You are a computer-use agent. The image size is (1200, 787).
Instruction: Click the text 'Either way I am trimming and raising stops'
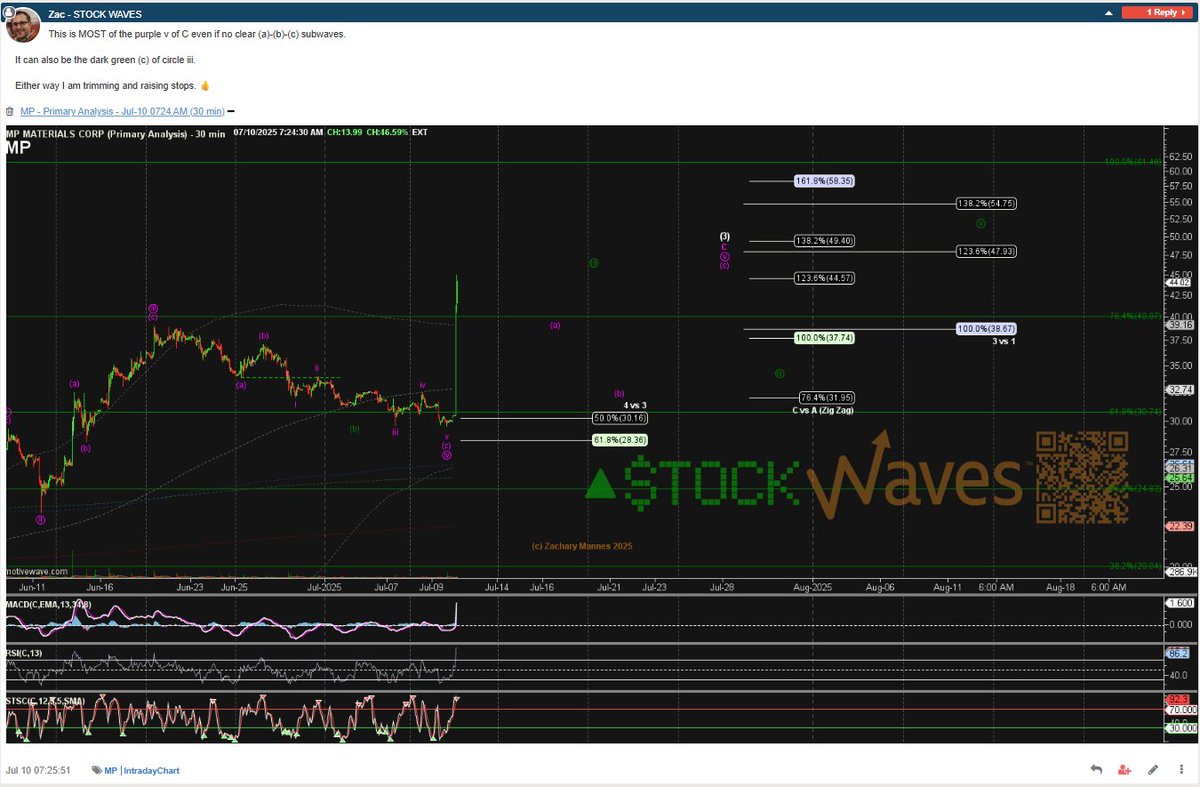click(x=105, y=86)
